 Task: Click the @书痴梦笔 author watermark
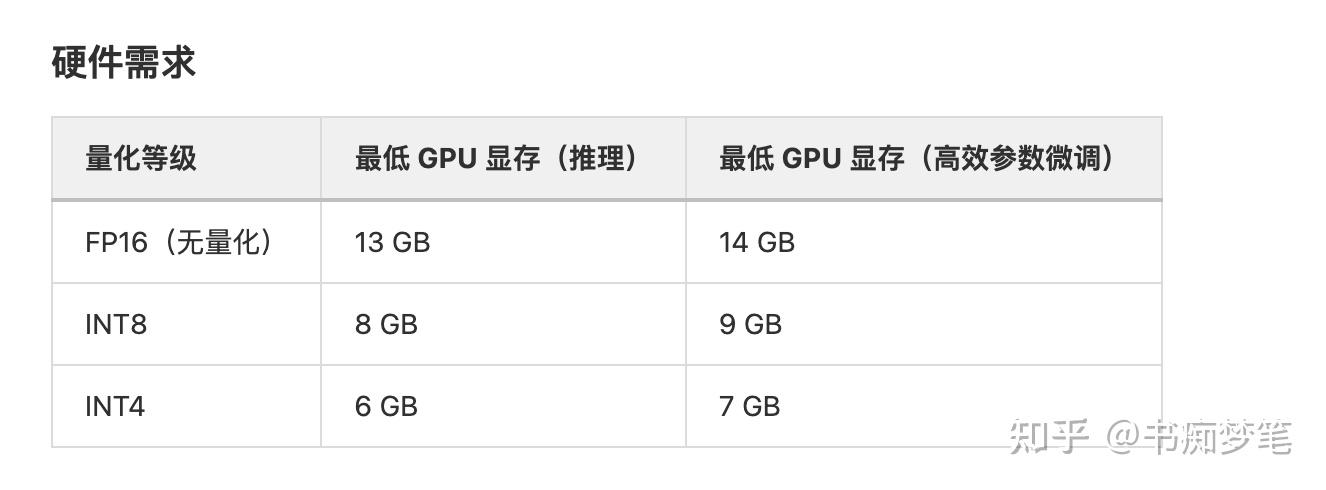(1199, 437)
